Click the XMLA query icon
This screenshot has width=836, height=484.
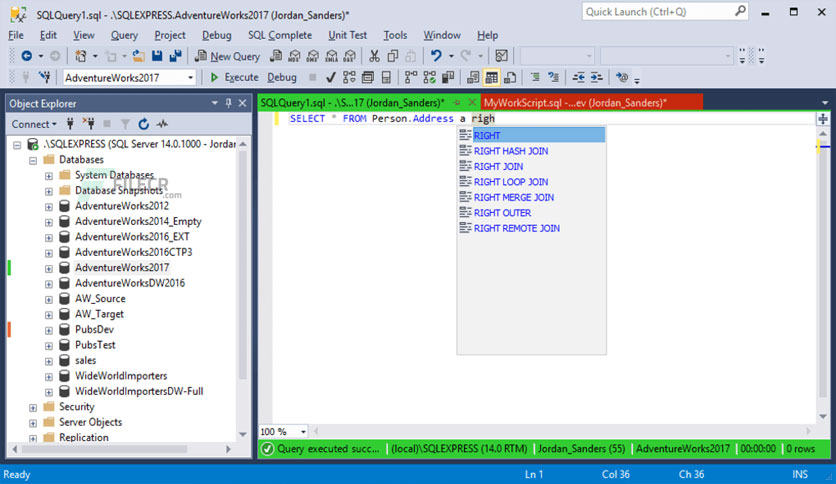click(x=332, y=56)
